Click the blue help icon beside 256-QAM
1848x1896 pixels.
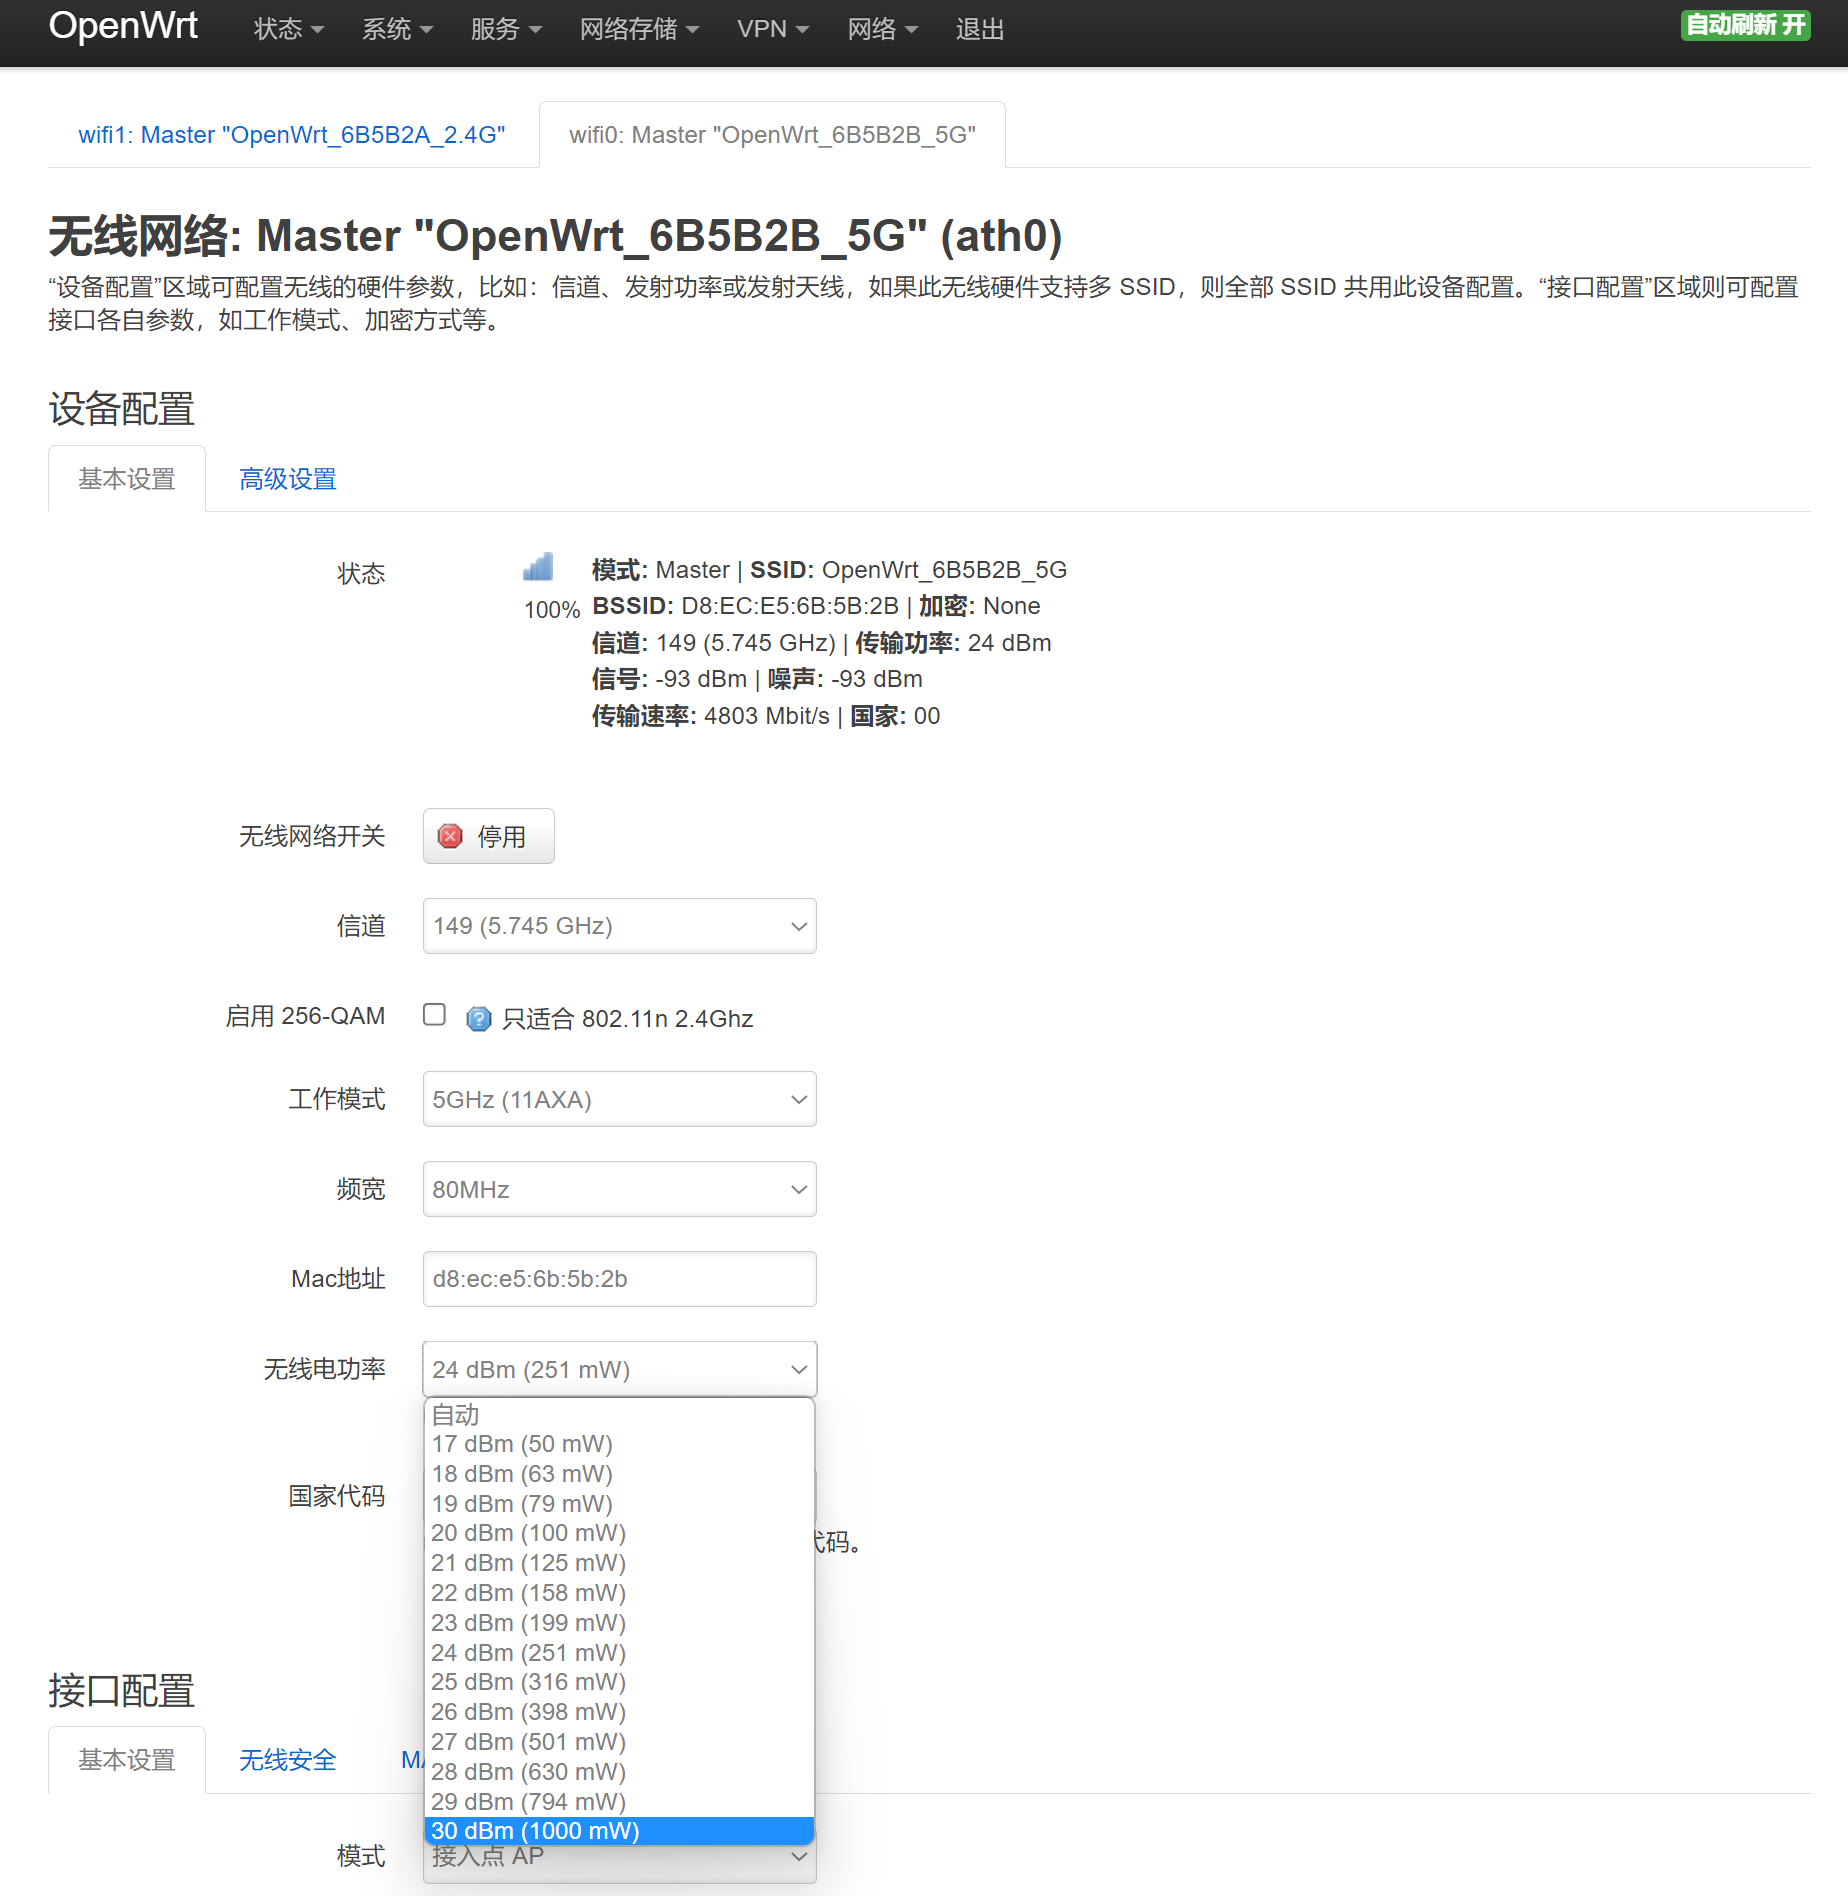click(x=479, y=1019)
